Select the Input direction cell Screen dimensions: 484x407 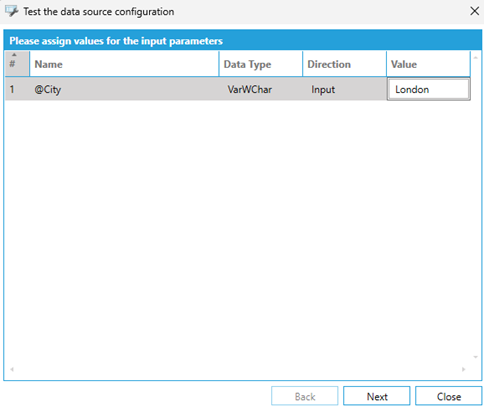(x=344, y=89)
